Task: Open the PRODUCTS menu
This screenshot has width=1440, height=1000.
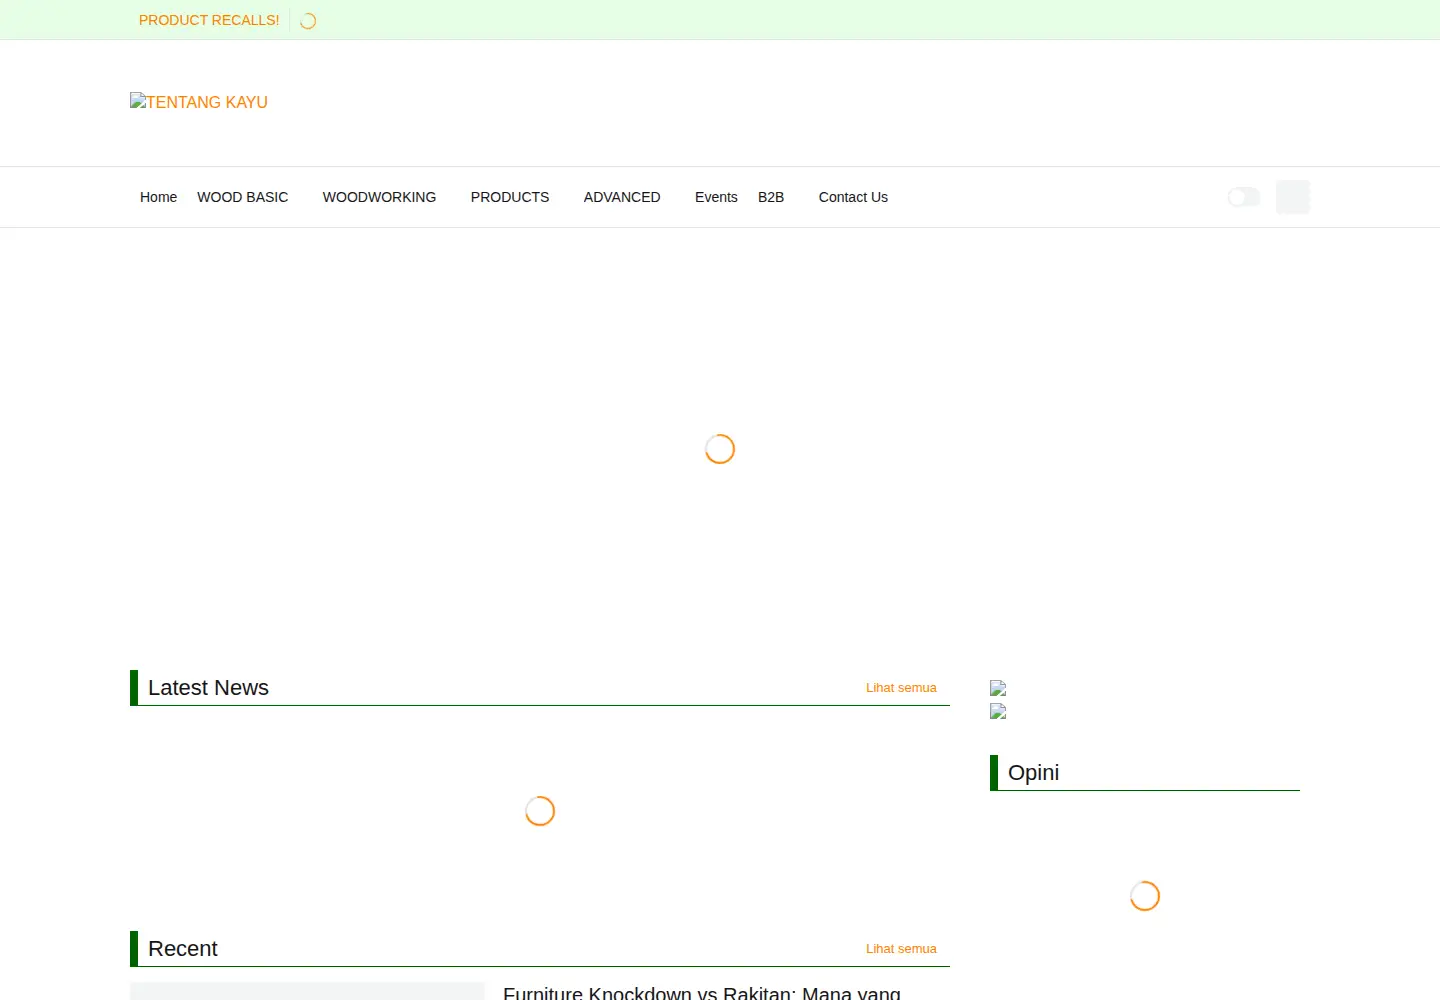Action: 510,197
